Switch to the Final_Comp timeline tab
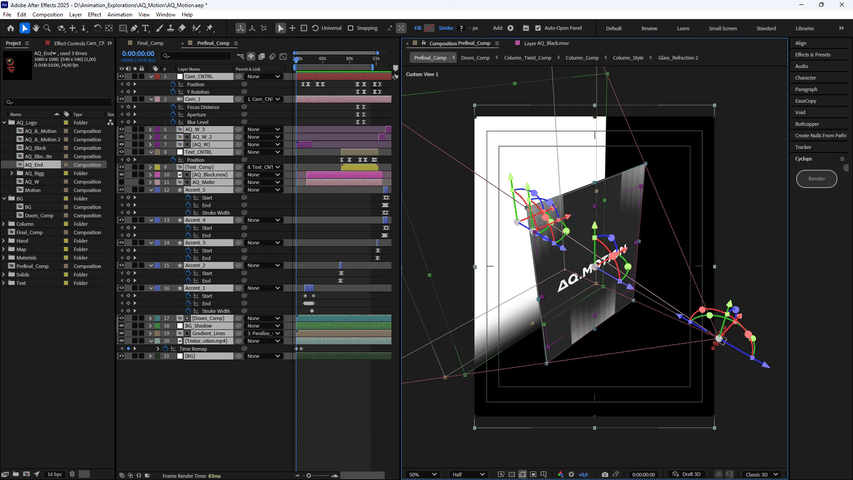 click(150, 43)
